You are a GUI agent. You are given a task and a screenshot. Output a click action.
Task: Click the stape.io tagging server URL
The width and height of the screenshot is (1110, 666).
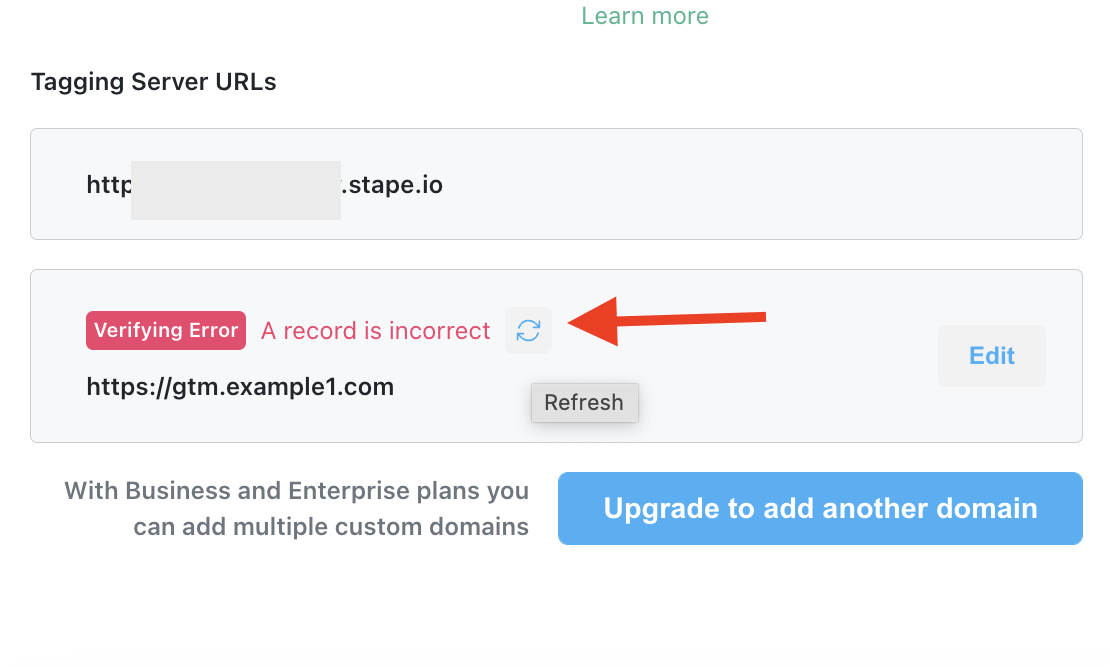[263, 185]
